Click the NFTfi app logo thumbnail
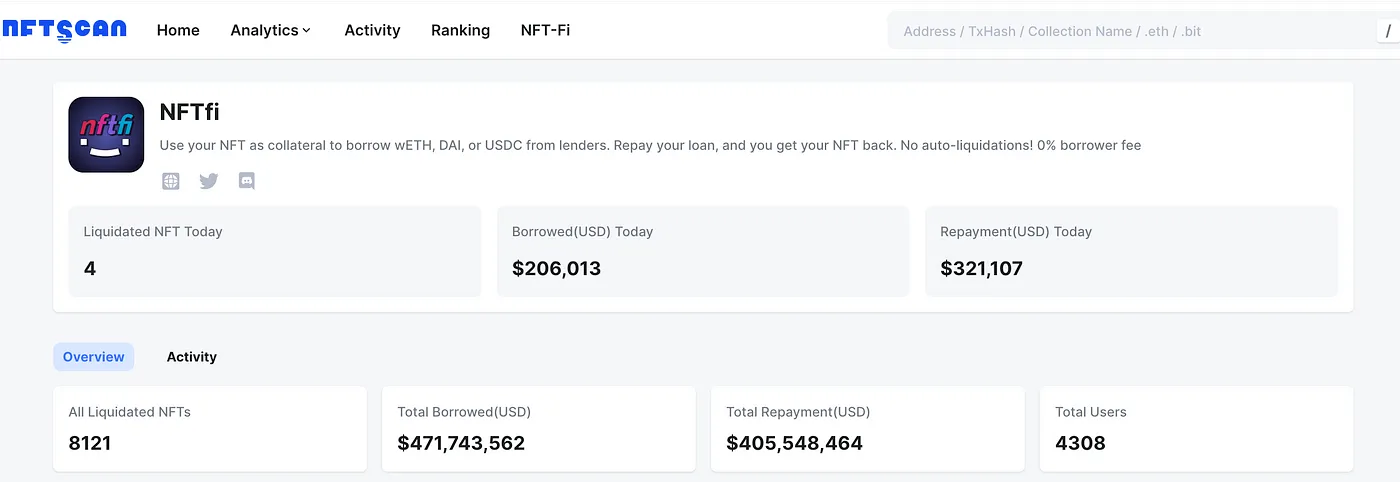The width and height of the screenshot is (1400, 482). pos(106,134)
